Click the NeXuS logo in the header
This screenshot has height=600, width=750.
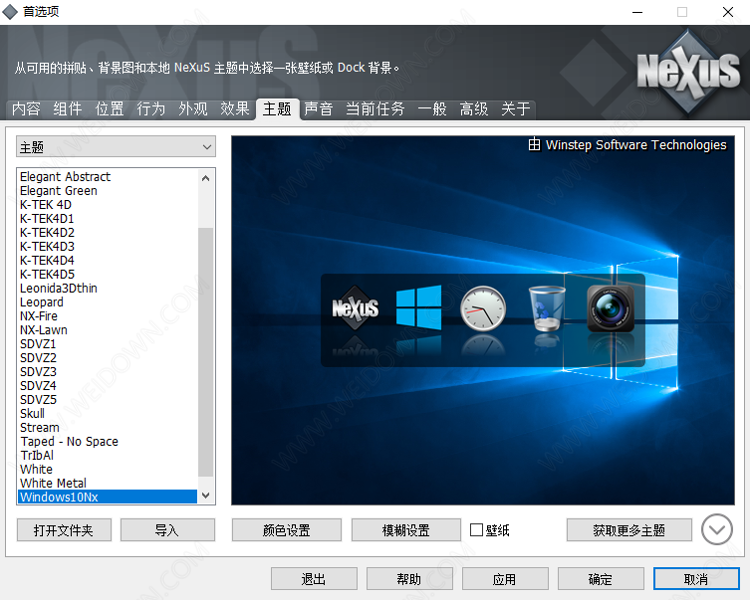pyautogui.click(x=688, y=71)
